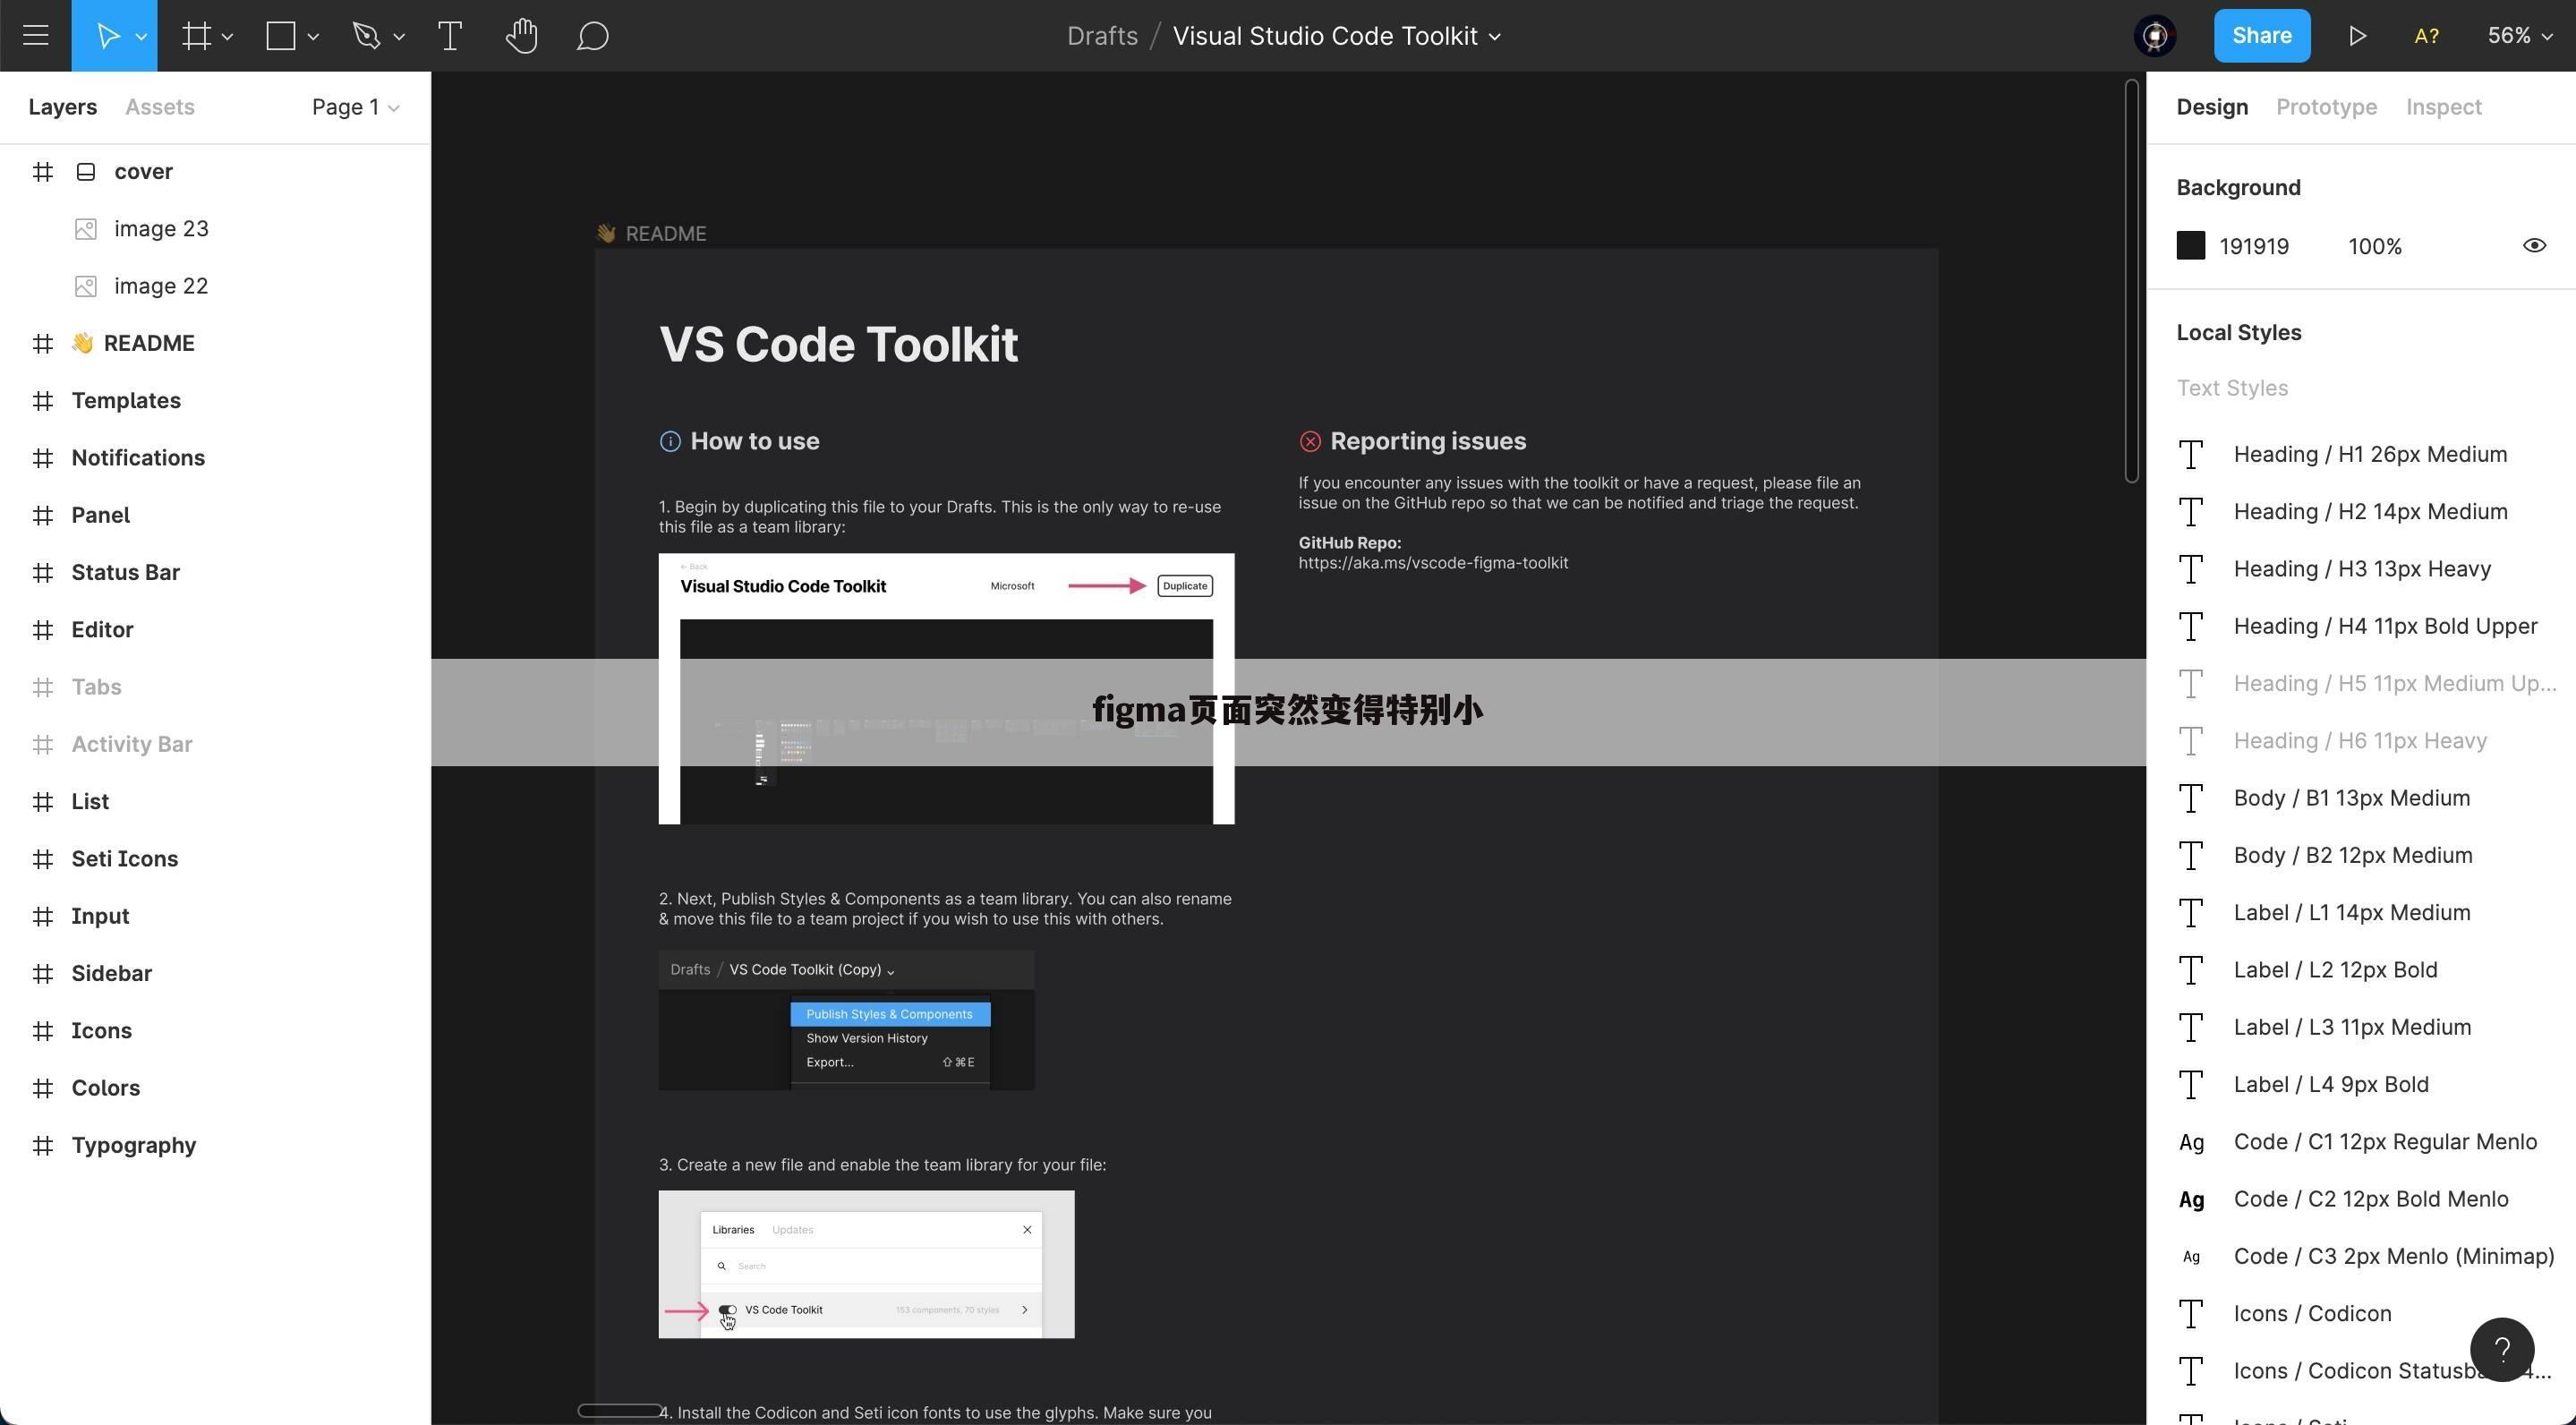Click the frame icon beside cover layer

click(x=42, y=172)
